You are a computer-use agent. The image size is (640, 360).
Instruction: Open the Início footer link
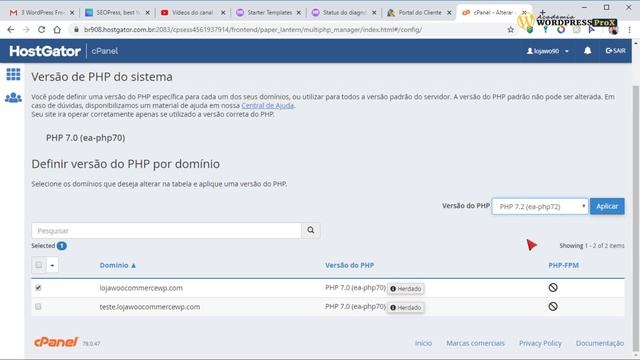(423, 343)
